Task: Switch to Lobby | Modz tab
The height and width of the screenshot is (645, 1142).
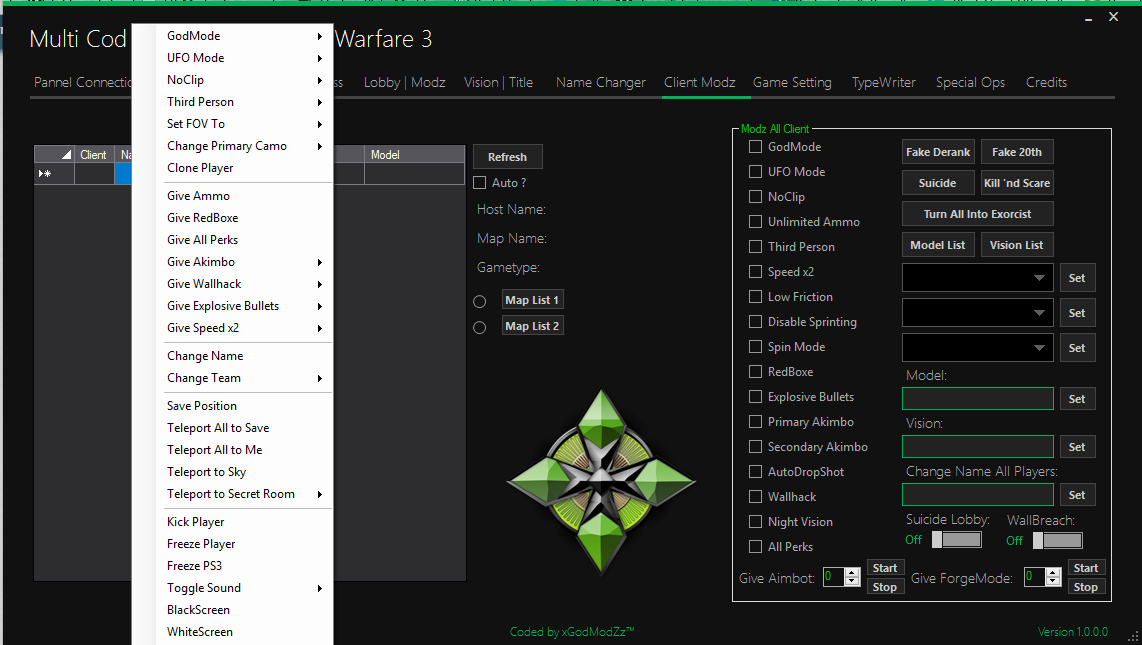Action: pos(404,82)
